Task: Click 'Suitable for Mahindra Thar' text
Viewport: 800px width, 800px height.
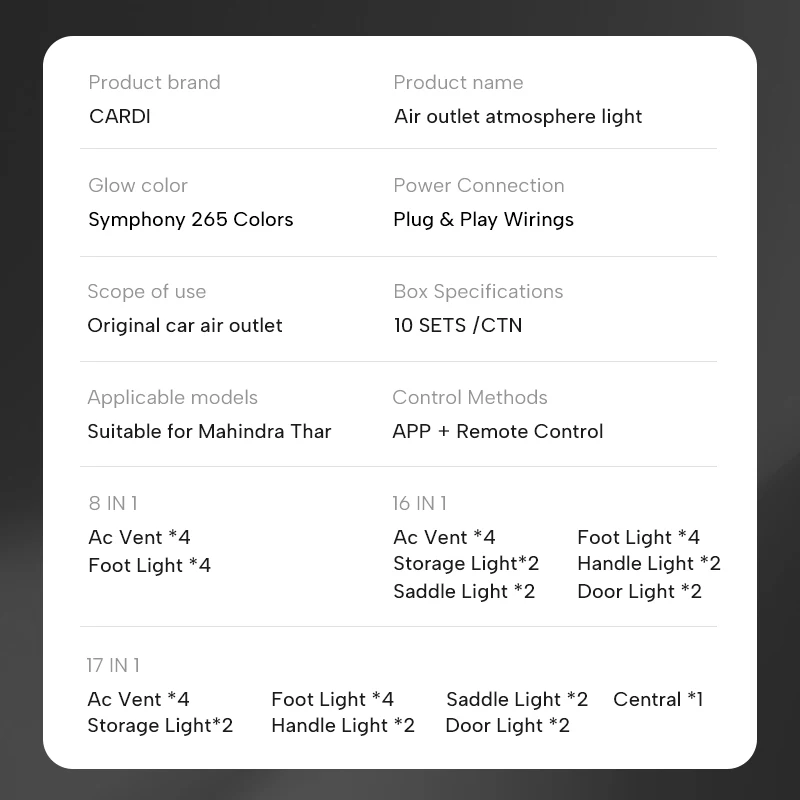Action: point(209,431)
